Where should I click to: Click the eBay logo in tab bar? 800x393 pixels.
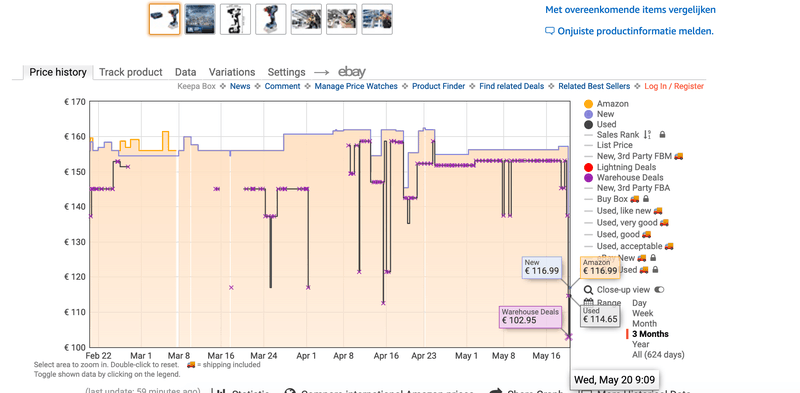(352, 72)
